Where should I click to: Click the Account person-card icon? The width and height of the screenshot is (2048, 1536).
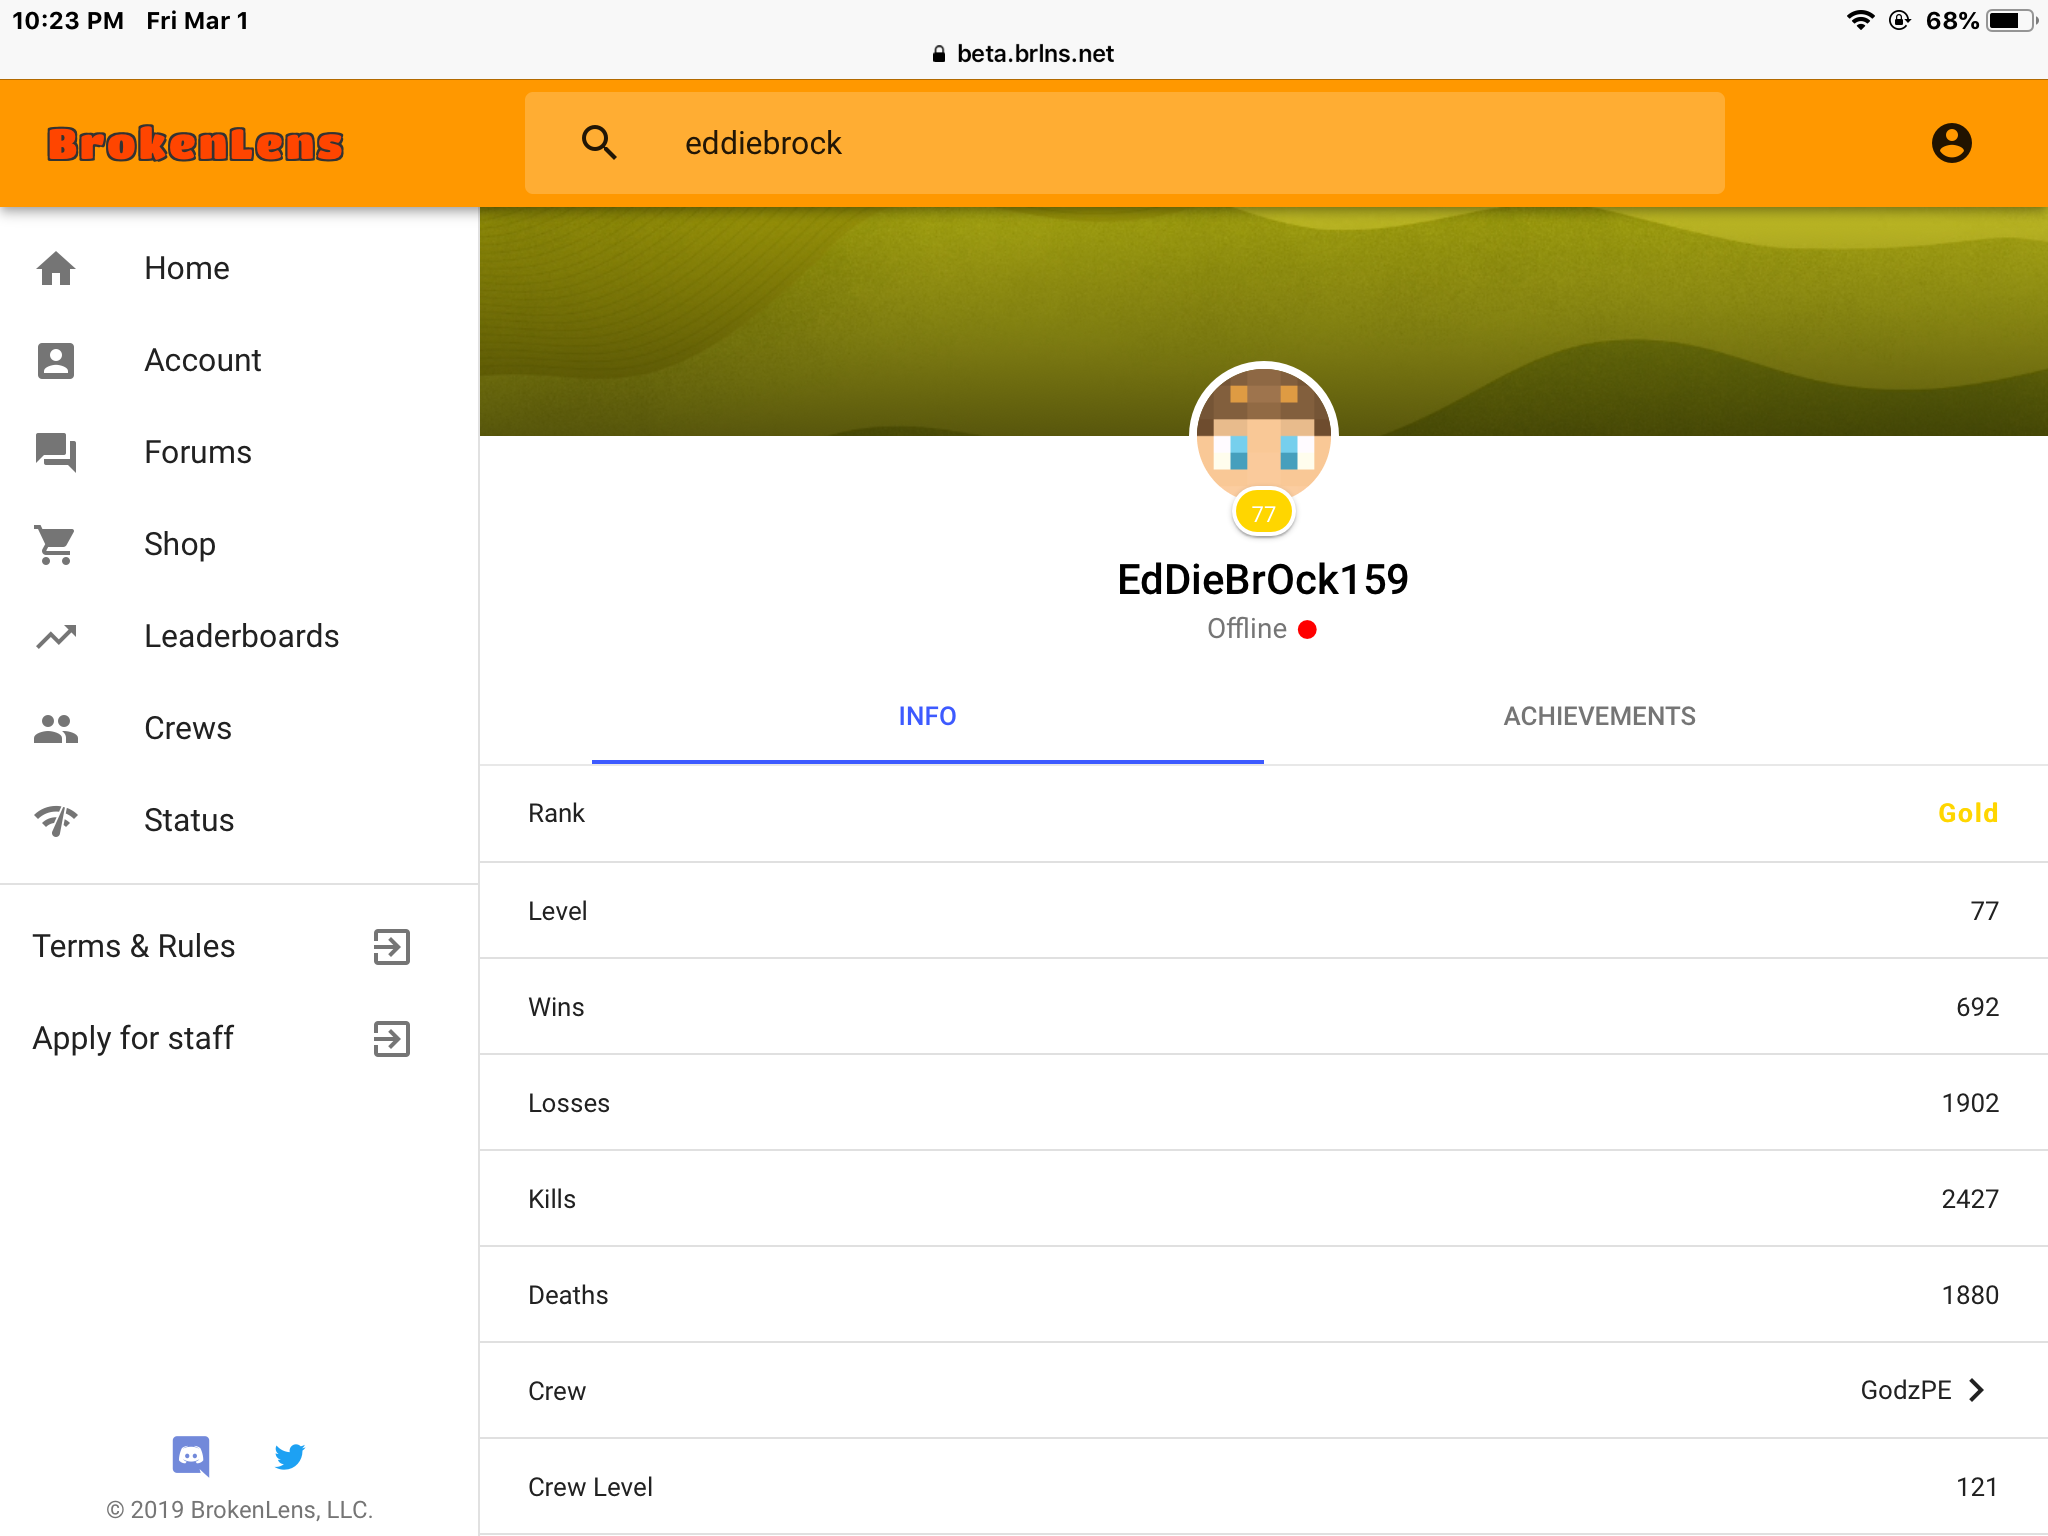click(56, 360)
